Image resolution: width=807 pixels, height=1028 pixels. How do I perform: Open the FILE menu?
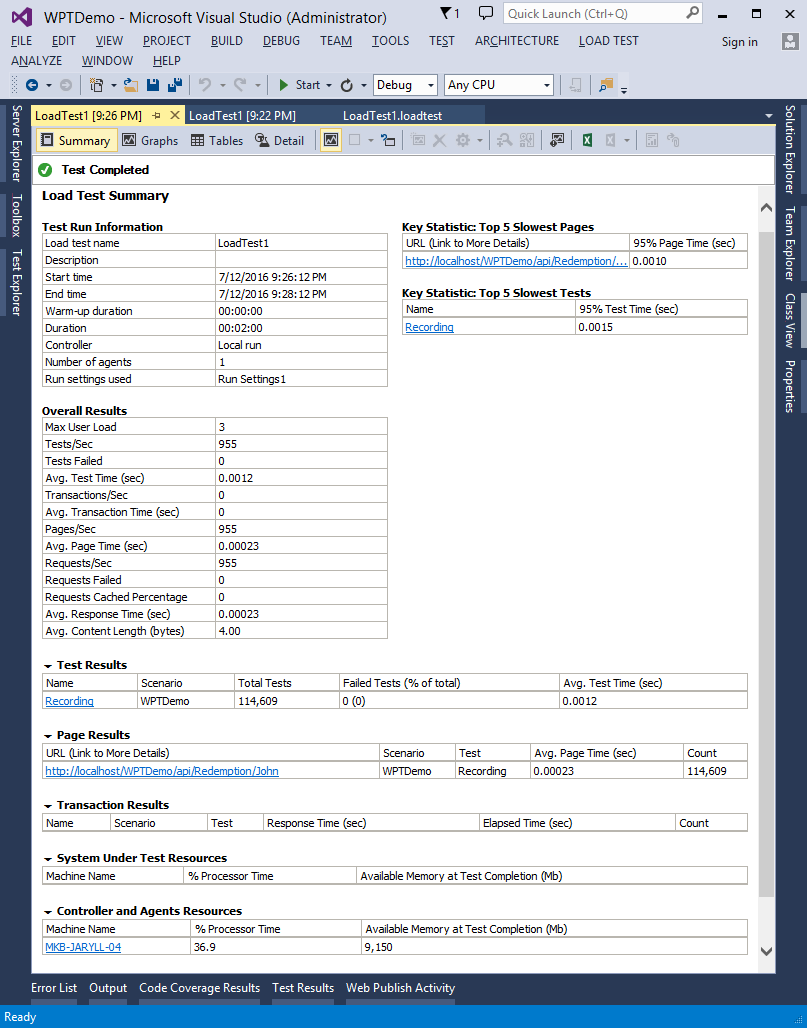point(22,41)
